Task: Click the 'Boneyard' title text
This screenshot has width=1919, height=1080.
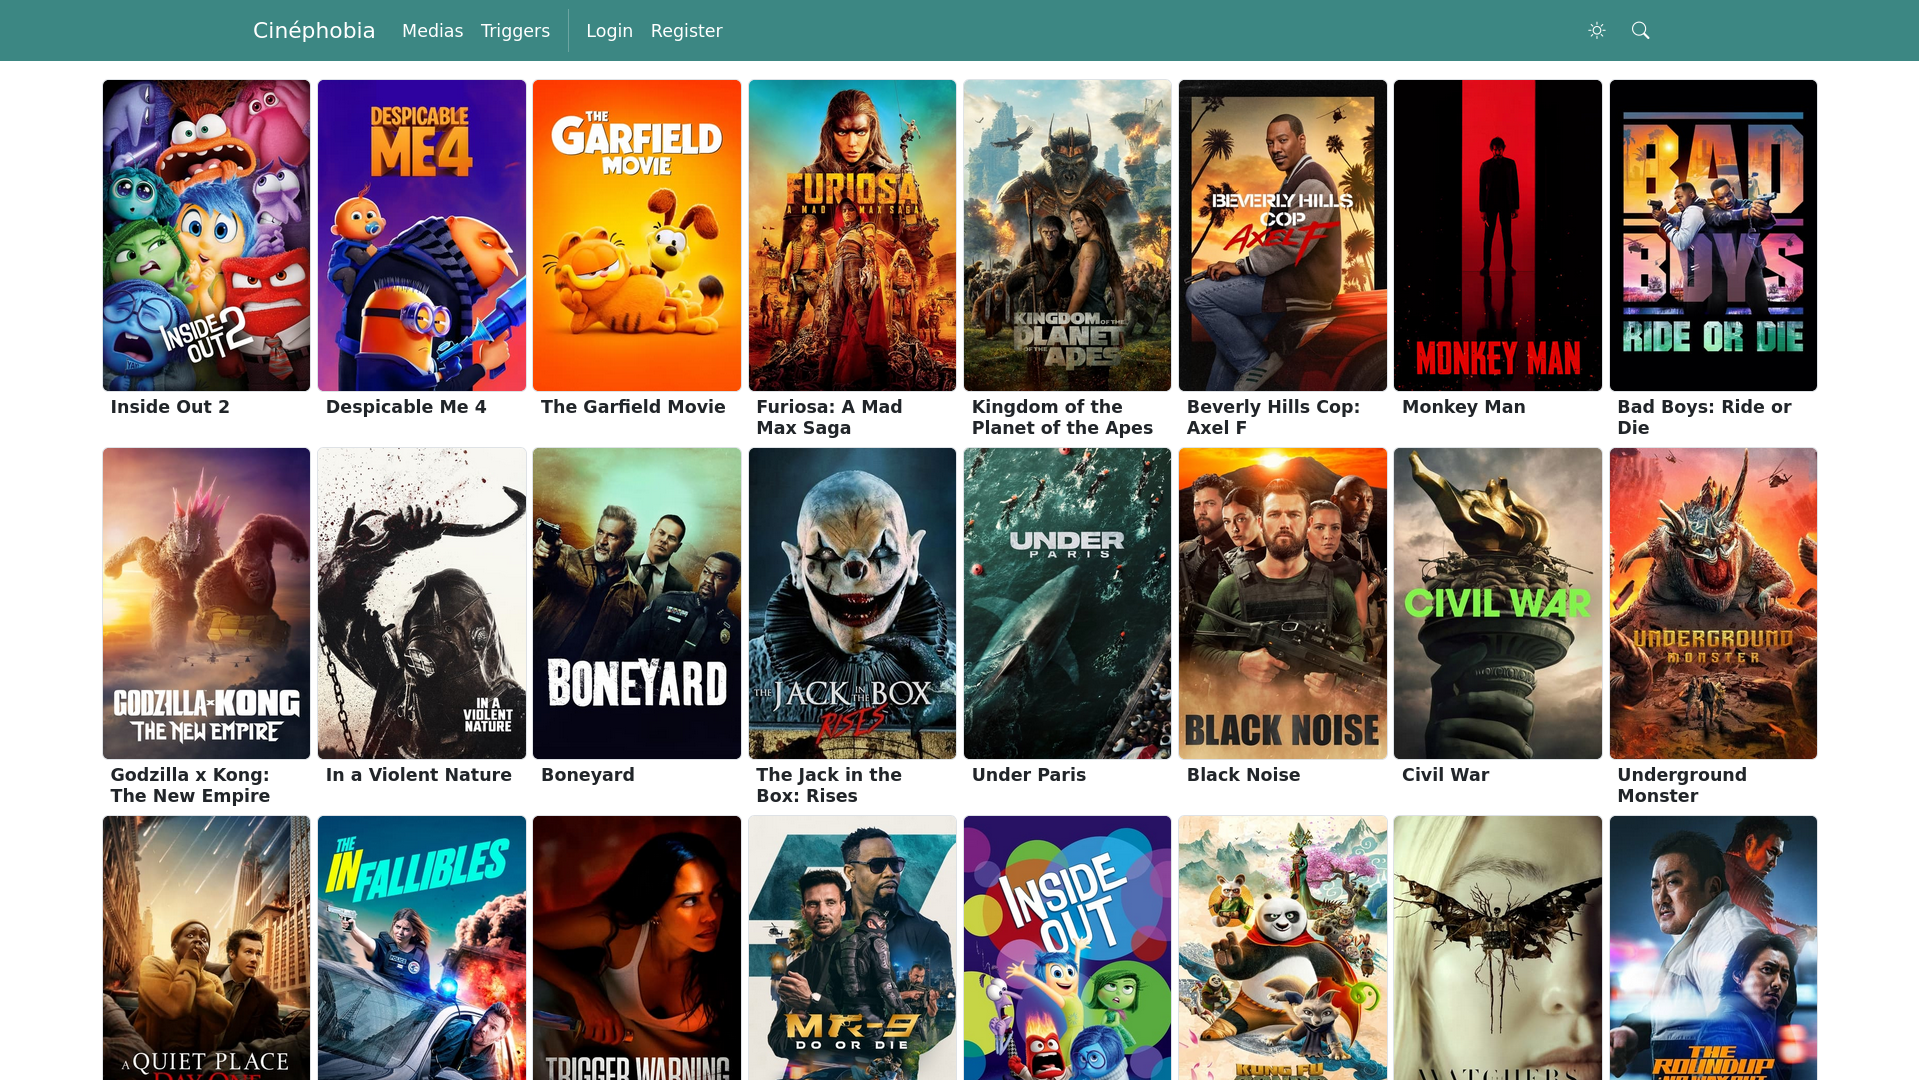Action: point(588,775)
